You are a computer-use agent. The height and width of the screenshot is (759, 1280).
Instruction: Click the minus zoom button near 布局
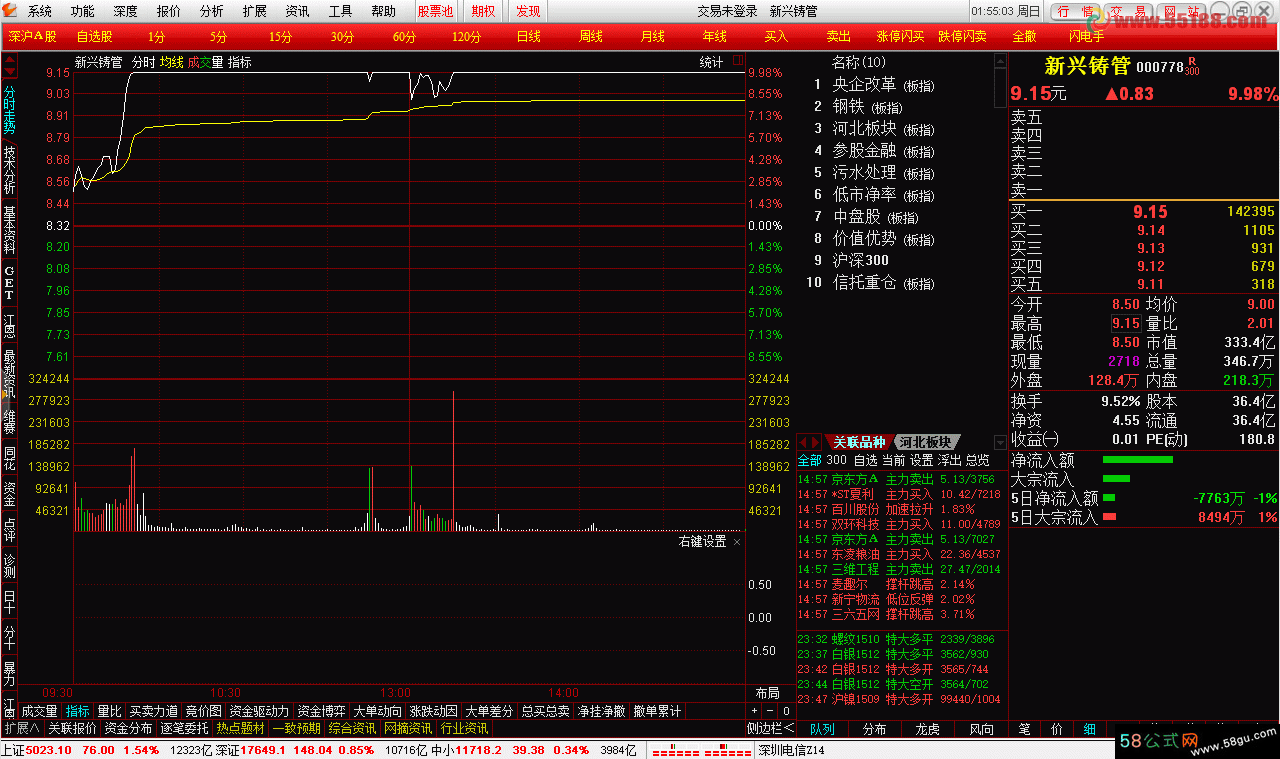769,712
